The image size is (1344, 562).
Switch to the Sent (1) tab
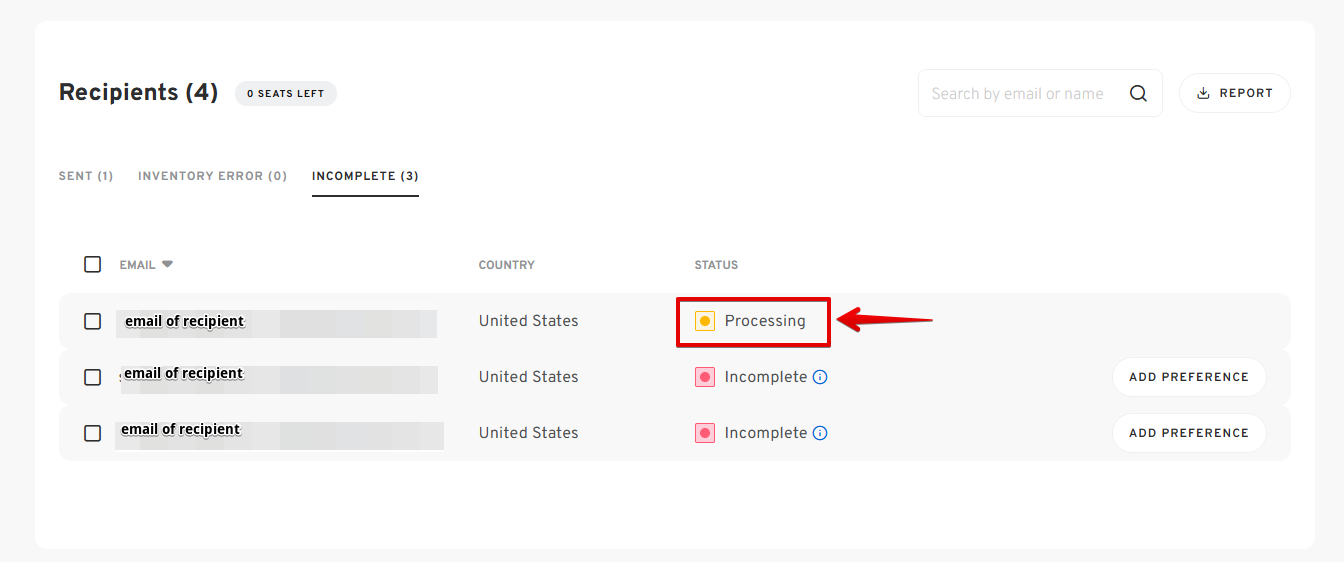coord(86,176)
